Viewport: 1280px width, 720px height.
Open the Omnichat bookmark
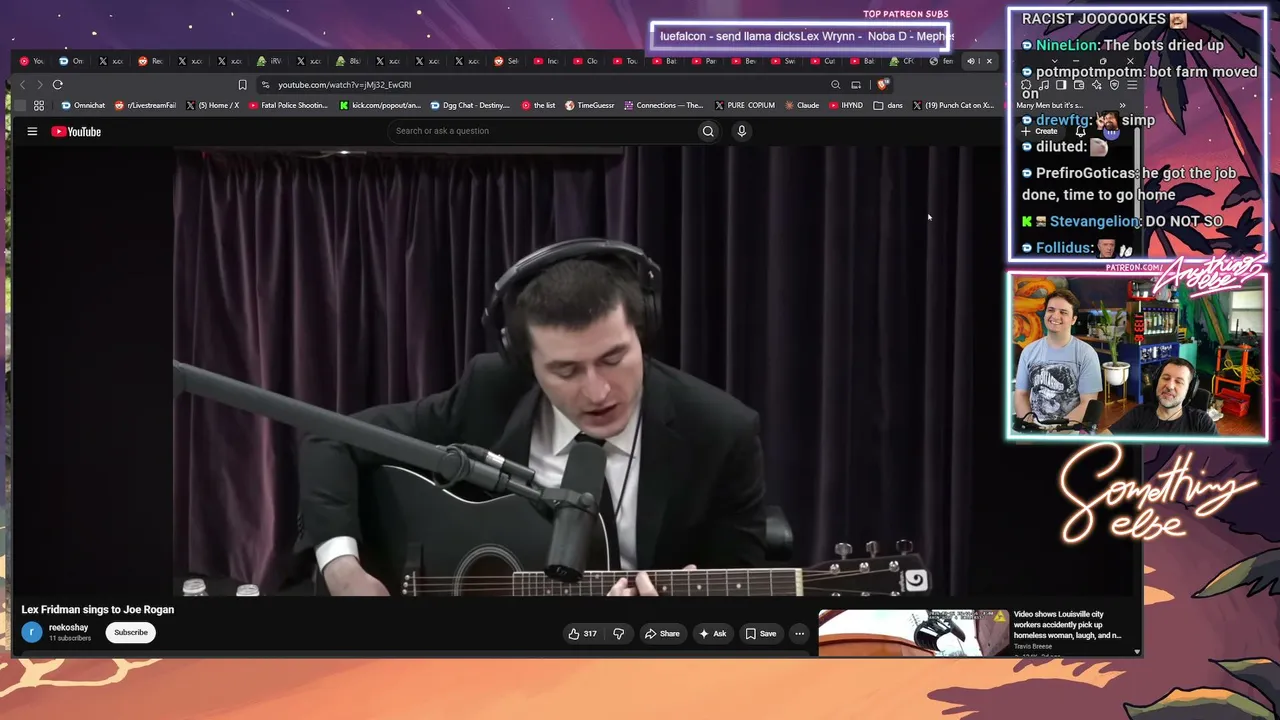click(83, 105)
